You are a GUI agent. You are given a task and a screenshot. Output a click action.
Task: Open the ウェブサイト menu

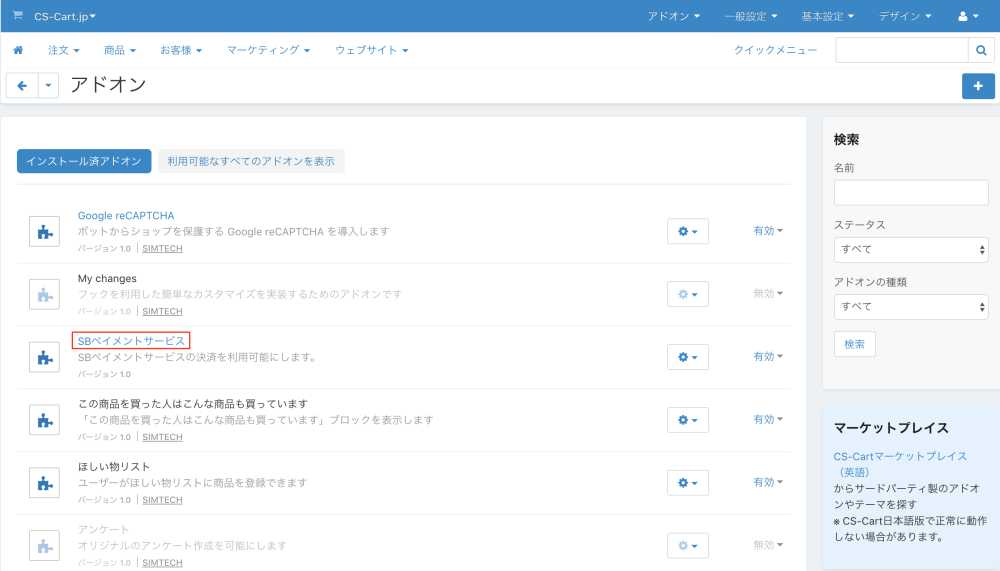point(372,50)
